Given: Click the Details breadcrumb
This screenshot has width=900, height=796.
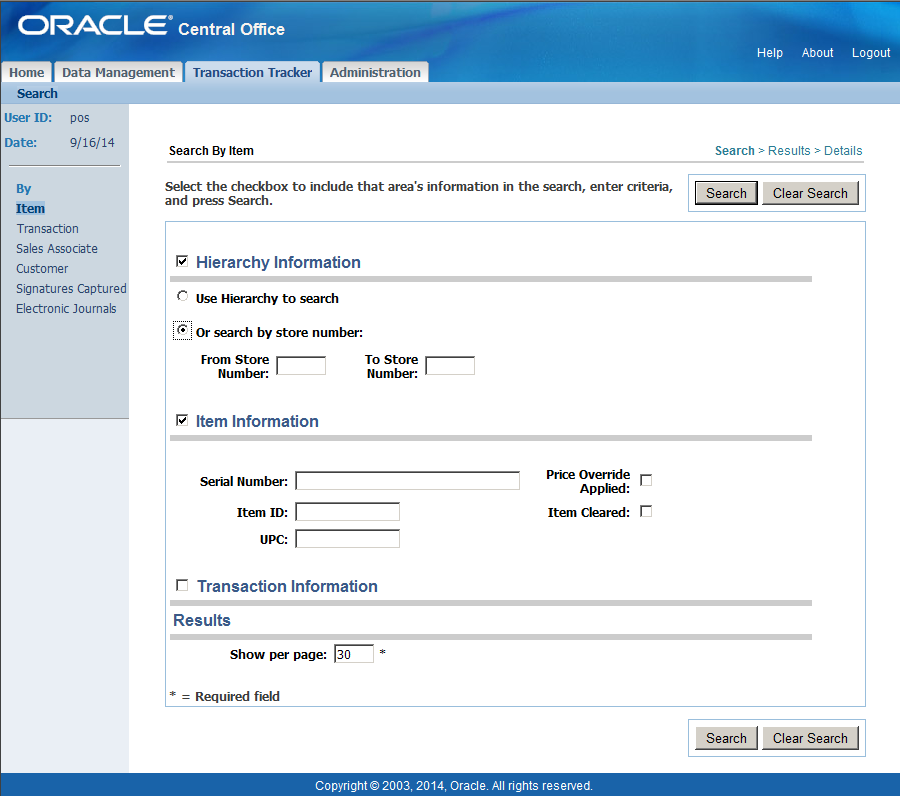Looking at the screenshot, I should (843, 150).
